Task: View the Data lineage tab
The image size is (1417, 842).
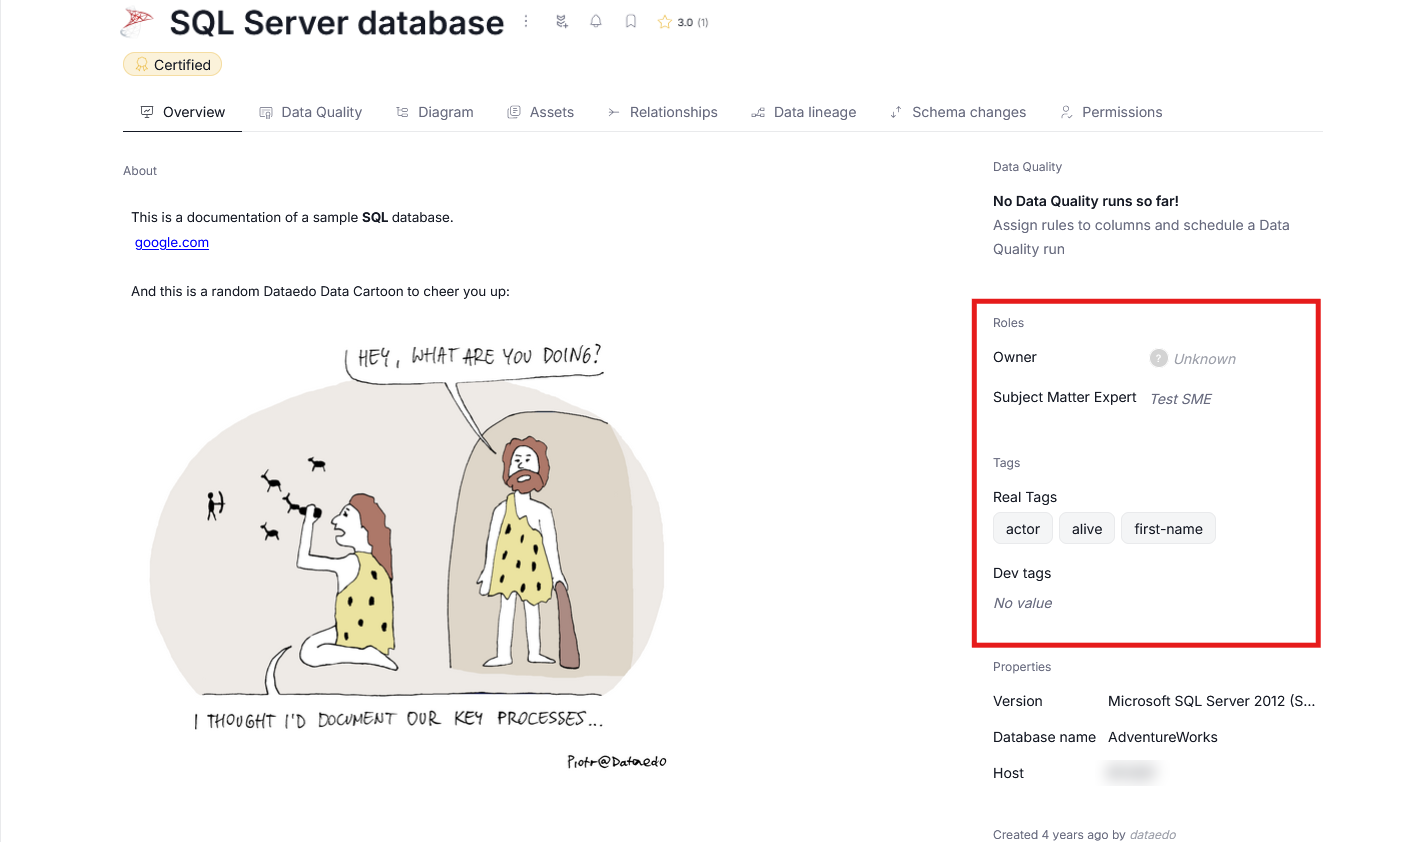Action: [x=803, y=112]
